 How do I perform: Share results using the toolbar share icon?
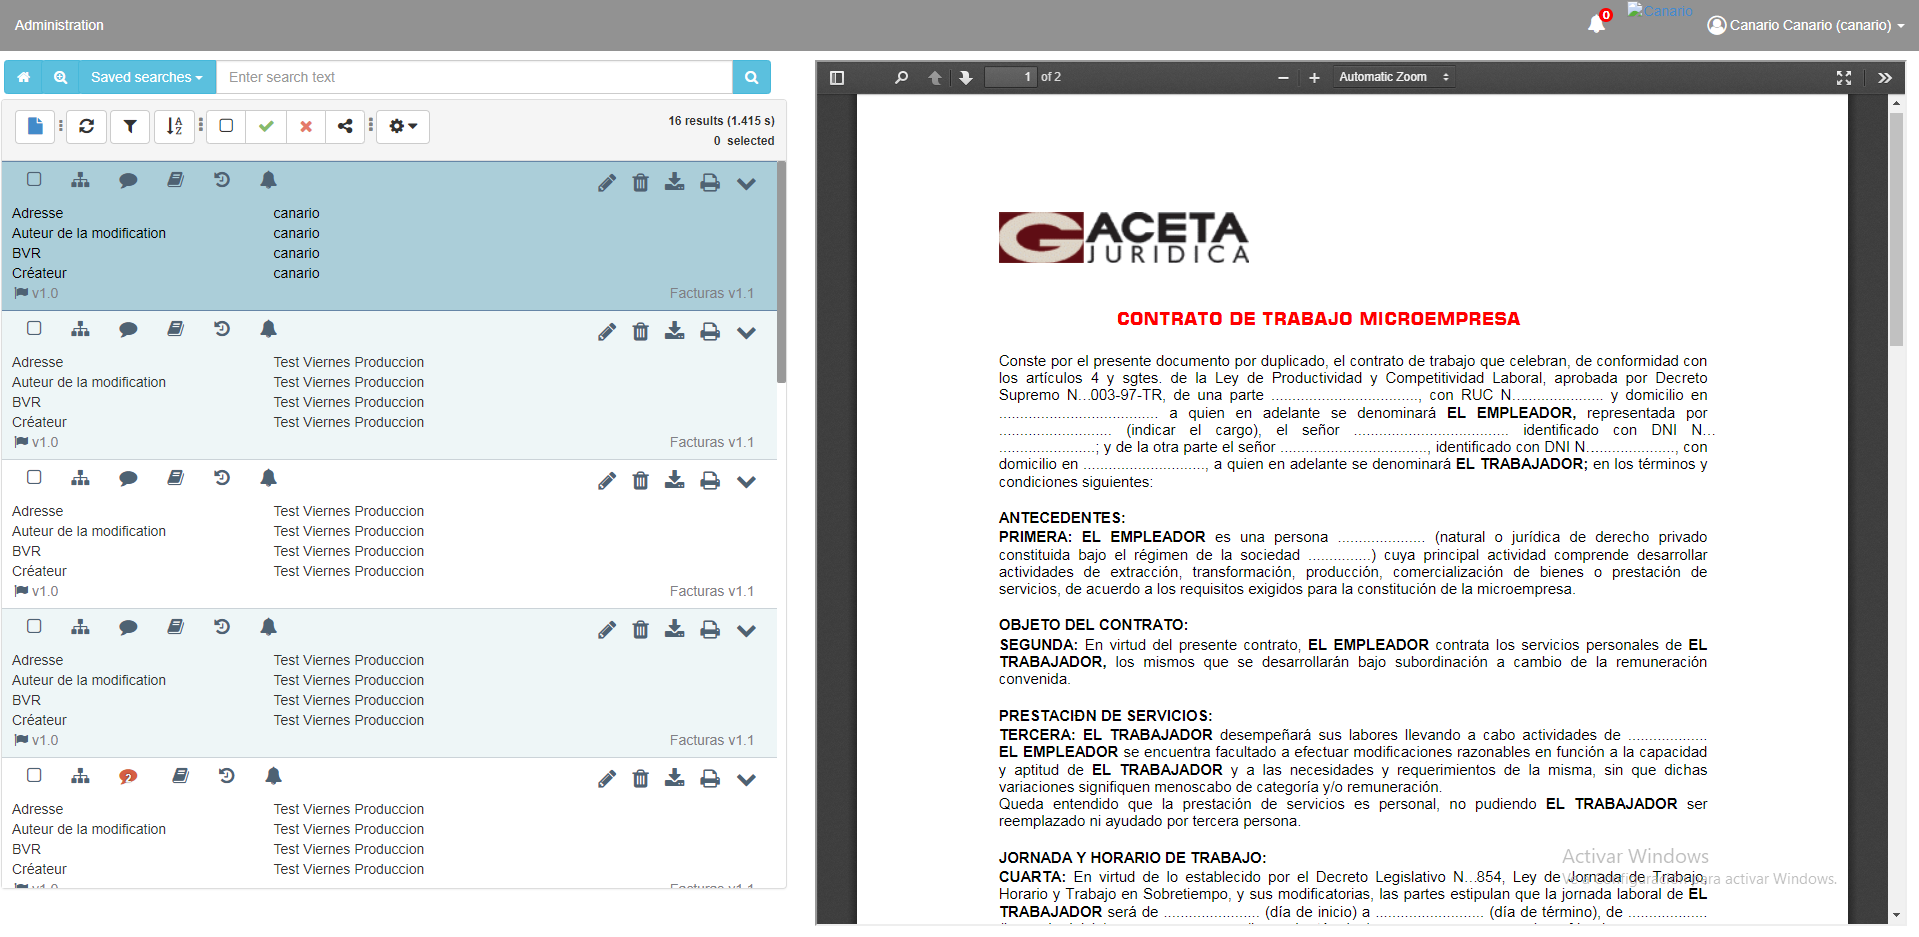345,126
